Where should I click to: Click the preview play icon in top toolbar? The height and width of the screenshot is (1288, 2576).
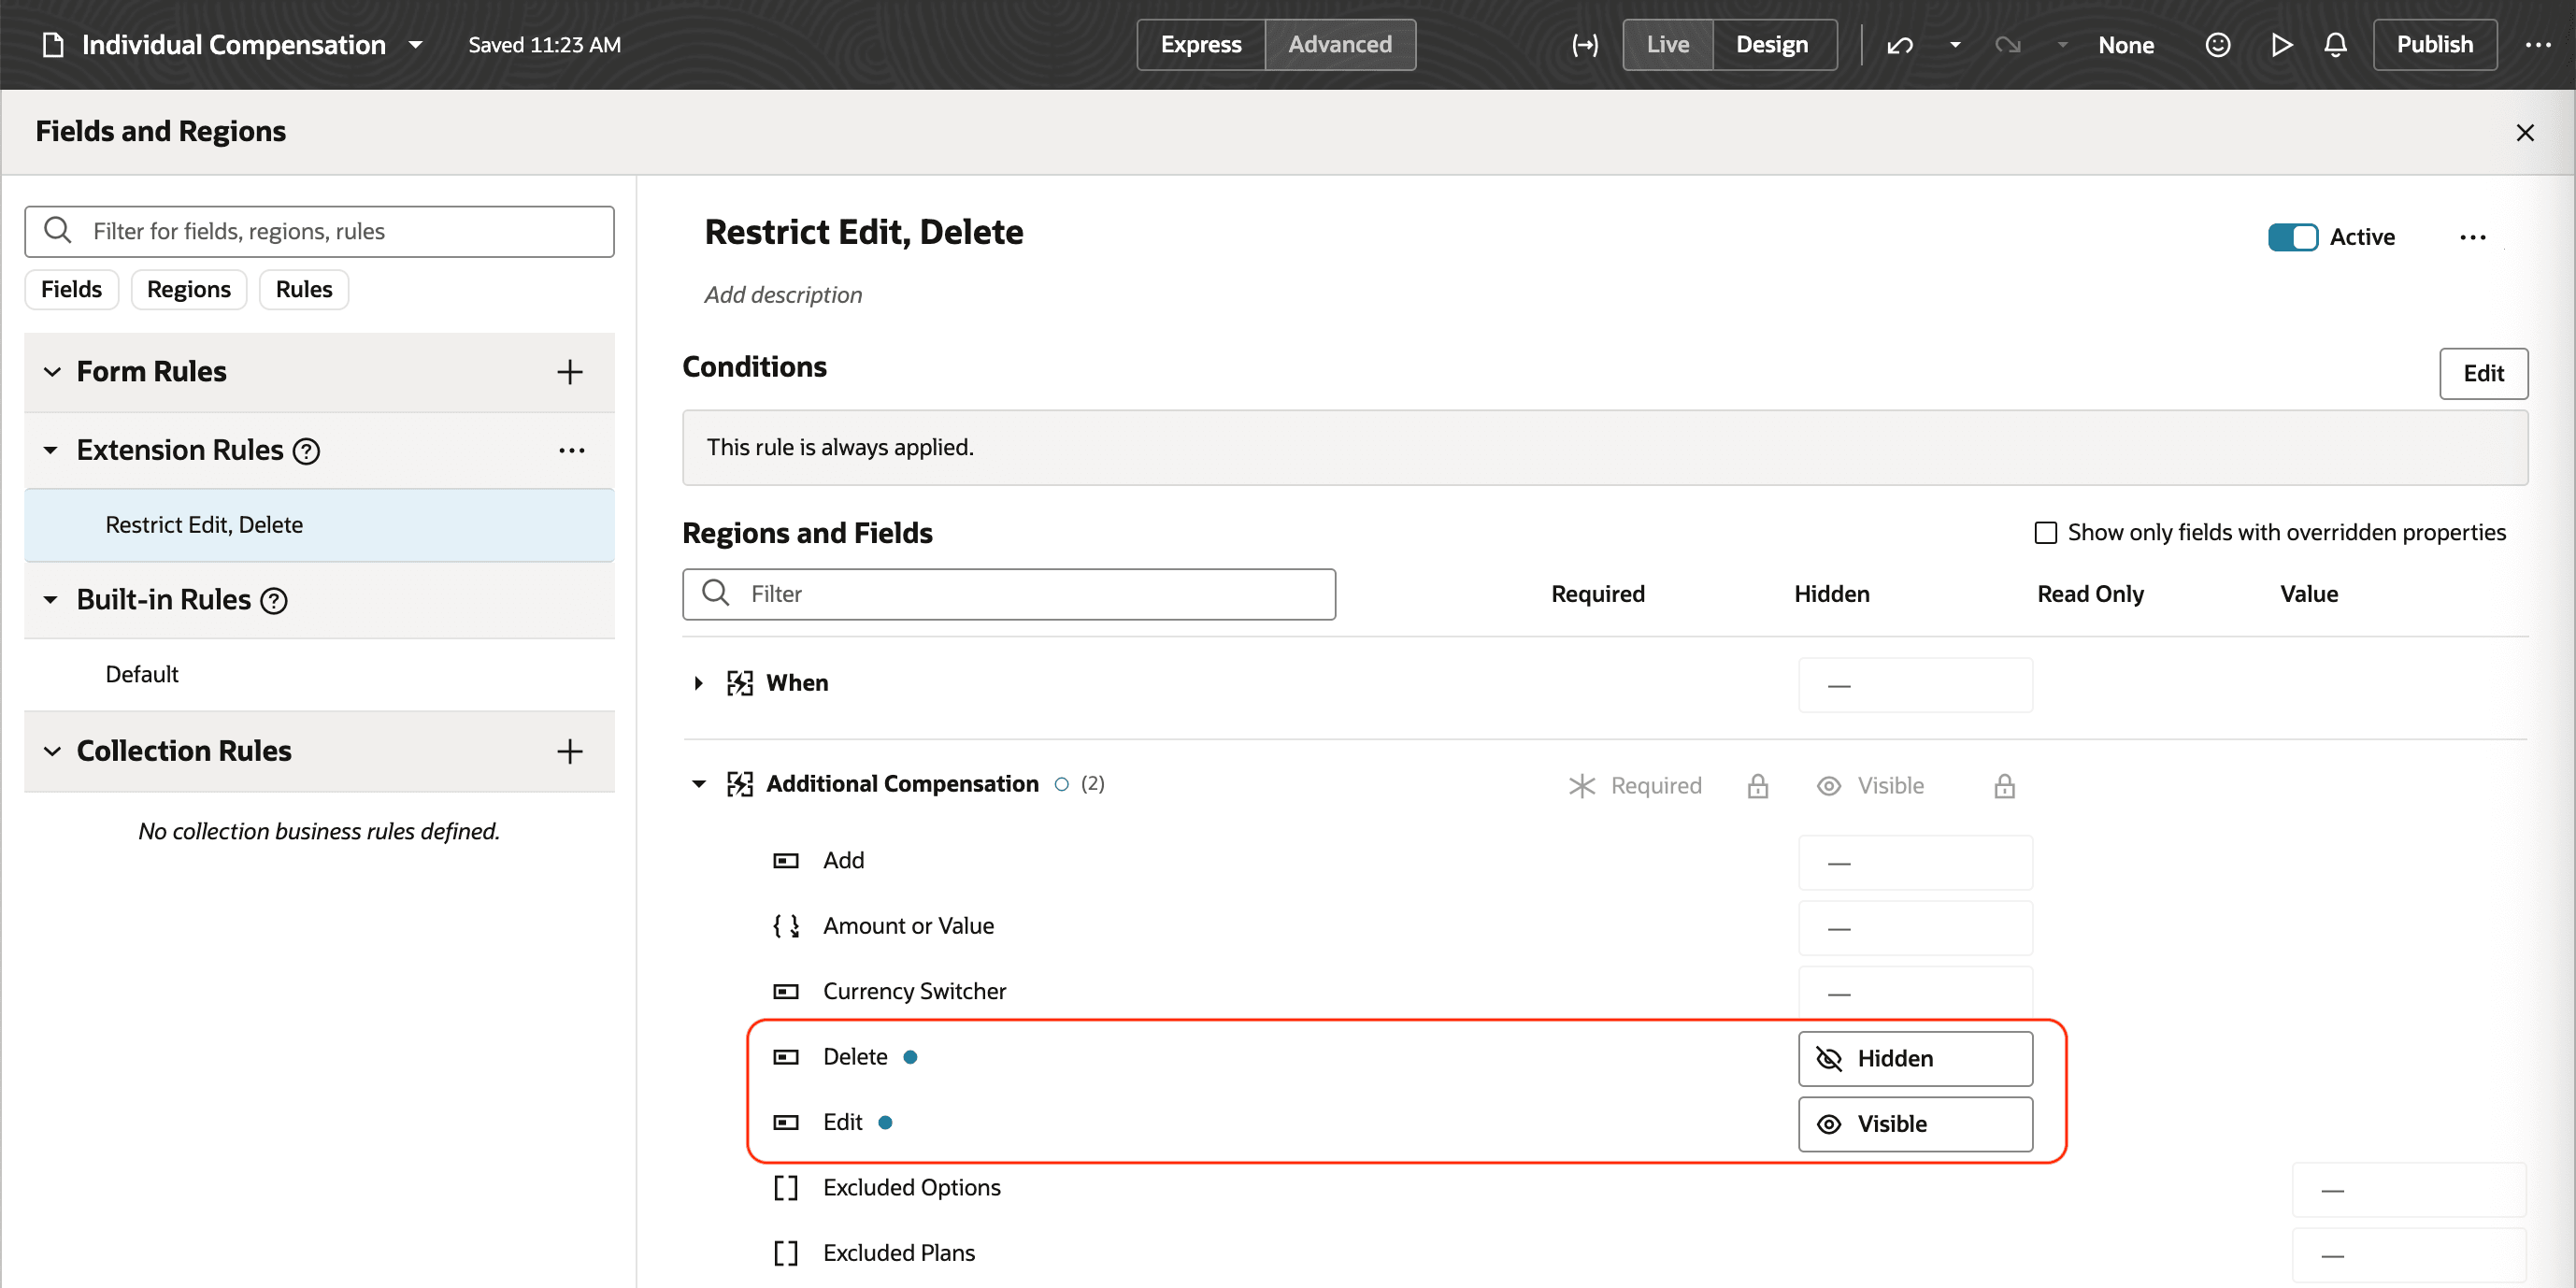2281,44
